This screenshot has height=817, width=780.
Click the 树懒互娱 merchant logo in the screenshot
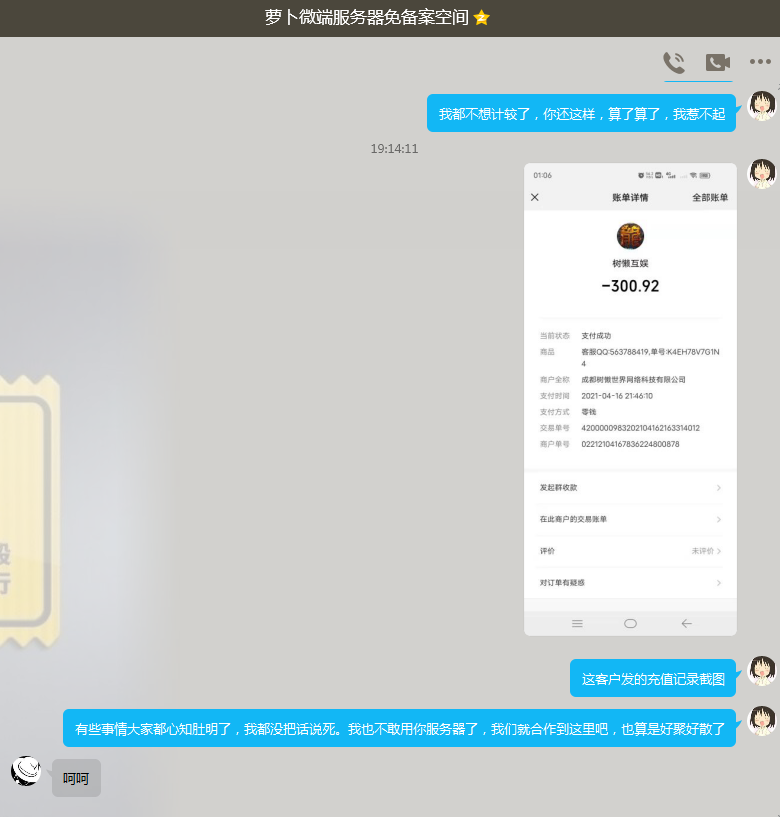click(x=630, y=237)
